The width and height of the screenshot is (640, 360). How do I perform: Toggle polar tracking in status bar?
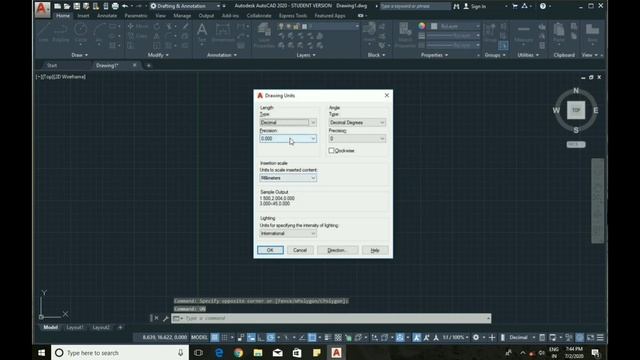coord(271,338)
